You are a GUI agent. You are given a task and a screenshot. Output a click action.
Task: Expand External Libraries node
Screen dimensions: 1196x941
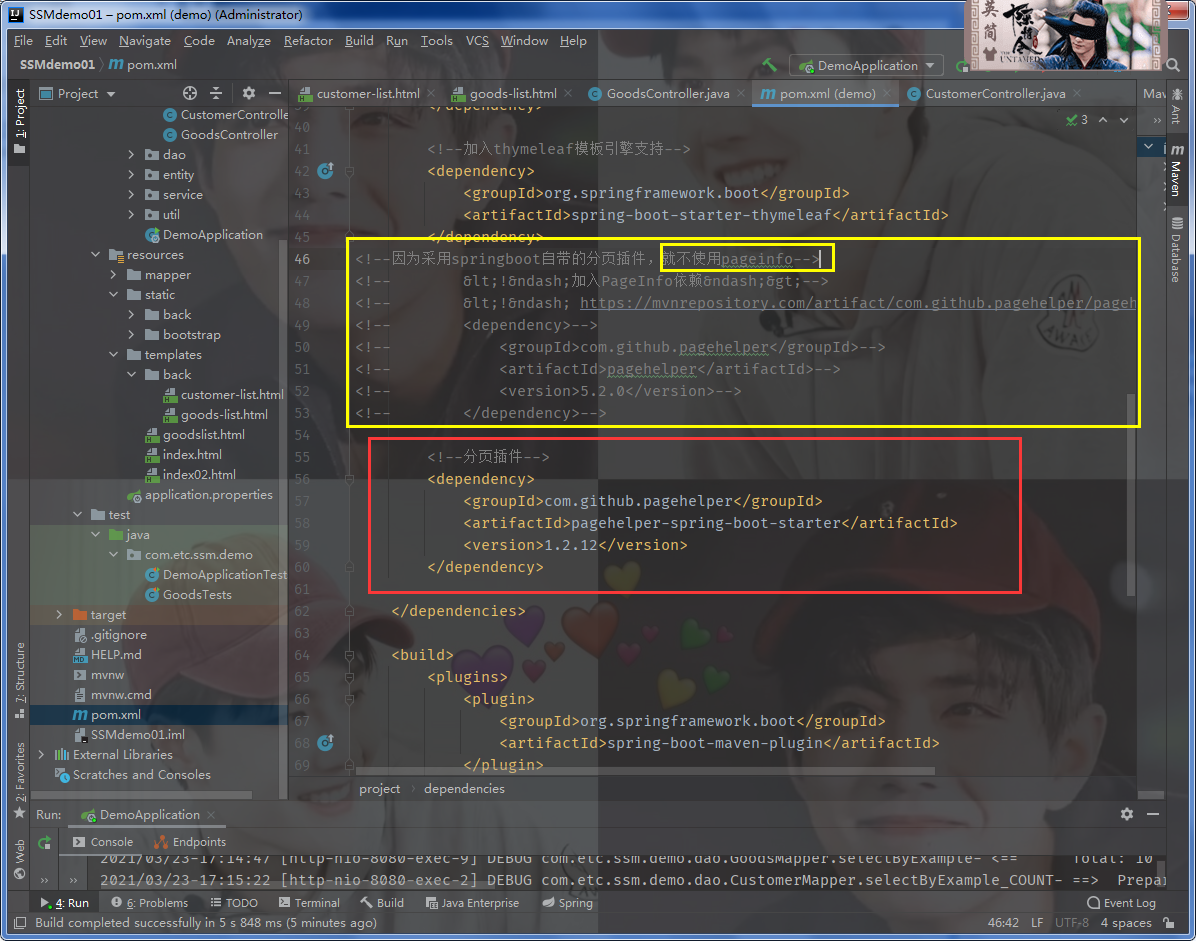coord(41,754)
